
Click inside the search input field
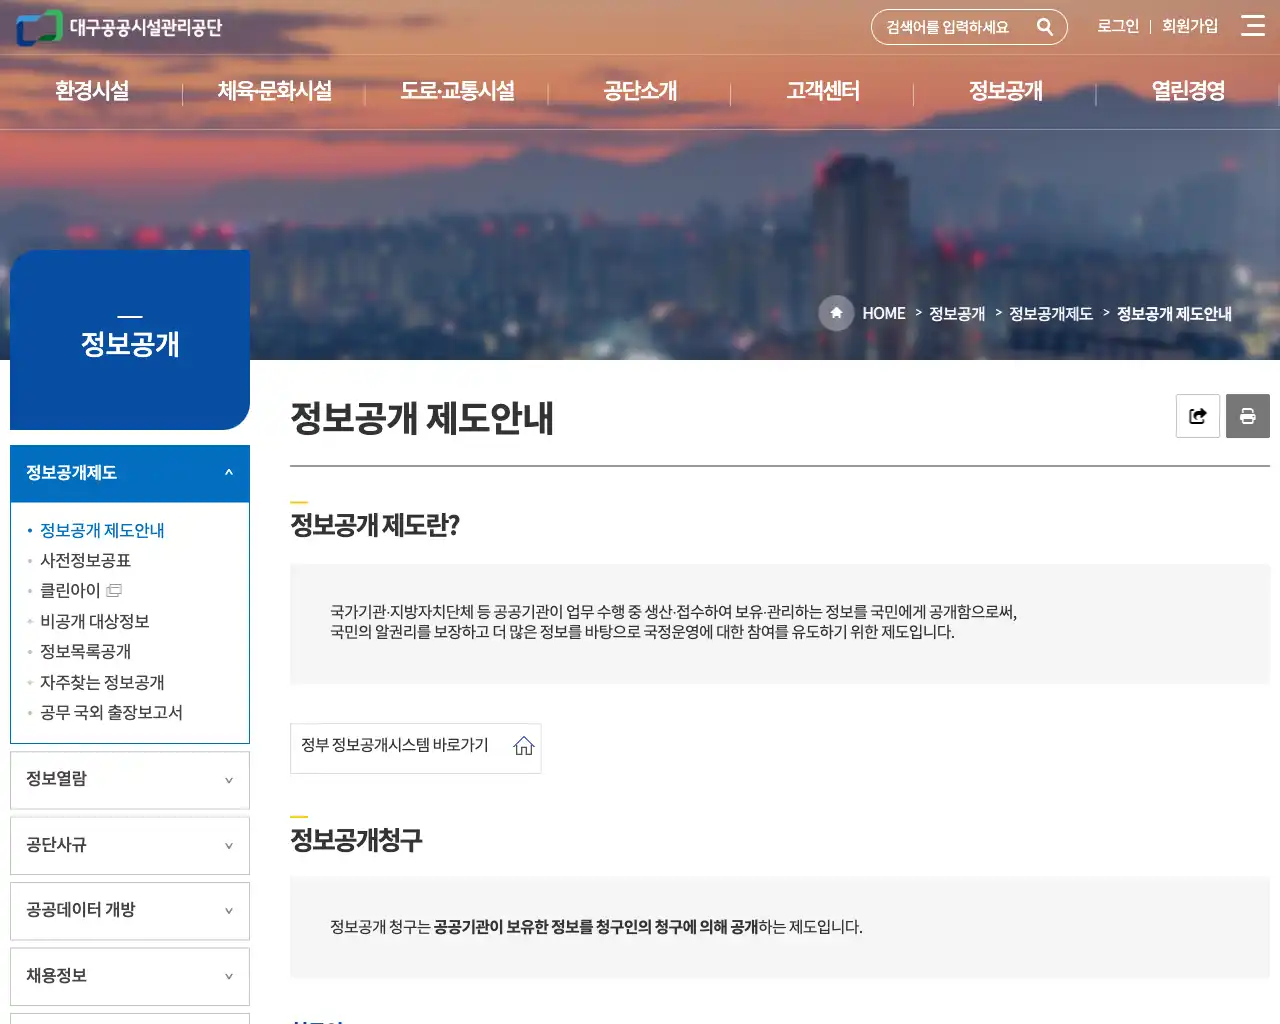[x=950, y=27]
